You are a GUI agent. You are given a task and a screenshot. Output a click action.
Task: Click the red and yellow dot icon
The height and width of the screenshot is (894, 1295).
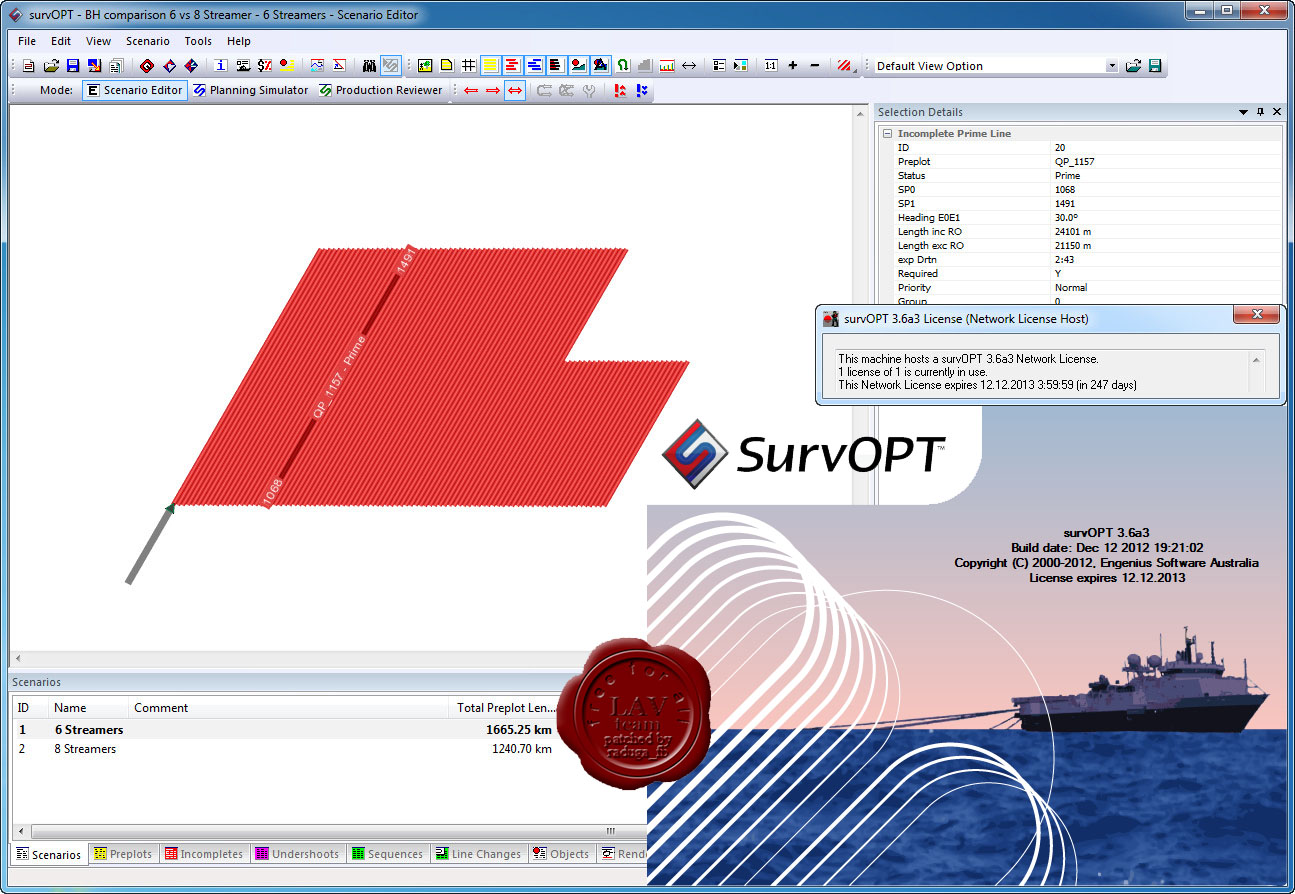[x=287, y=66]
